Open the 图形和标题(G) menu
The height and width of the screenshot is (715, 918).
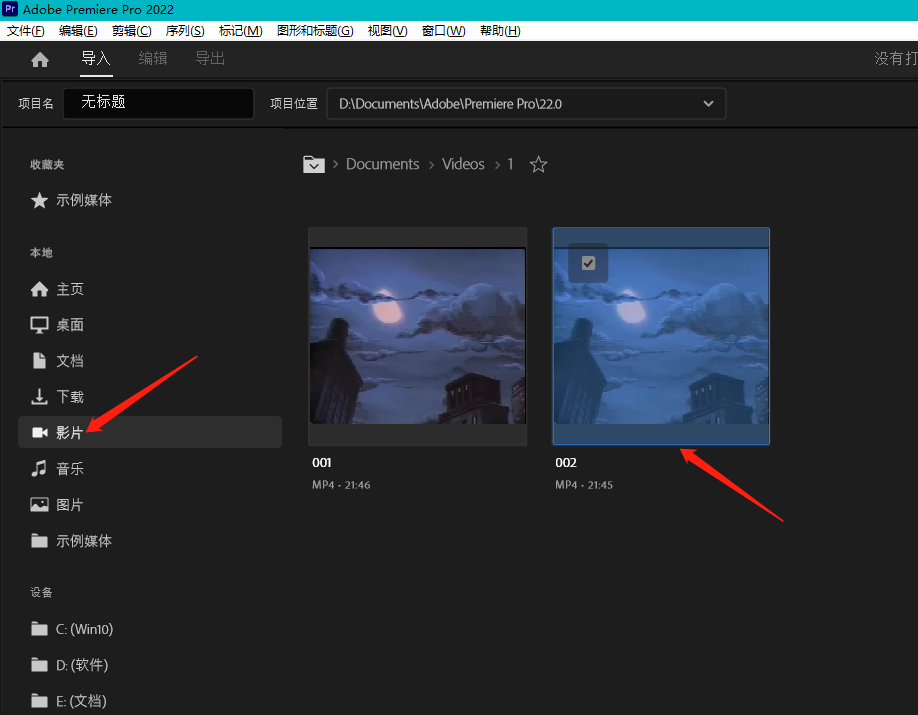[x=315, y=31]
